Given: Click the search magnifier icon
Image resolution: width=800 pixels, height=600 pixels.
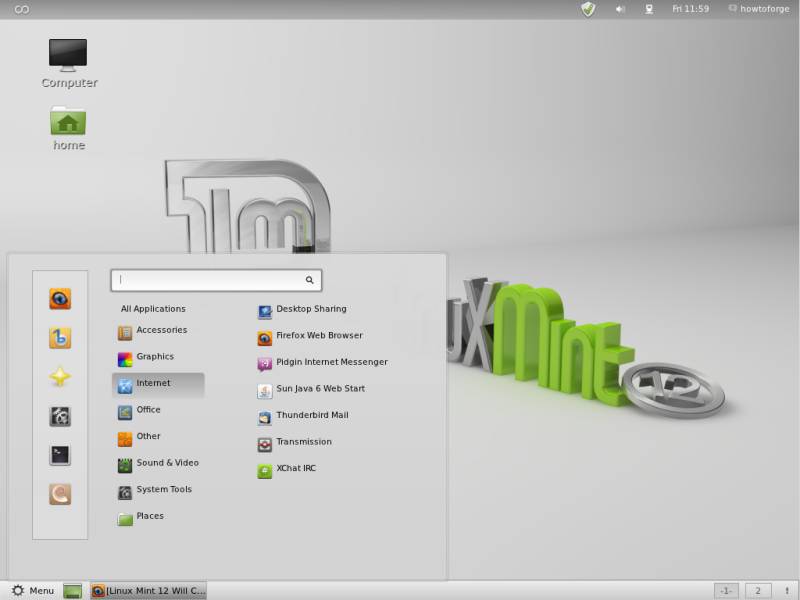Looking at the screenshot, I should [309, 280].
